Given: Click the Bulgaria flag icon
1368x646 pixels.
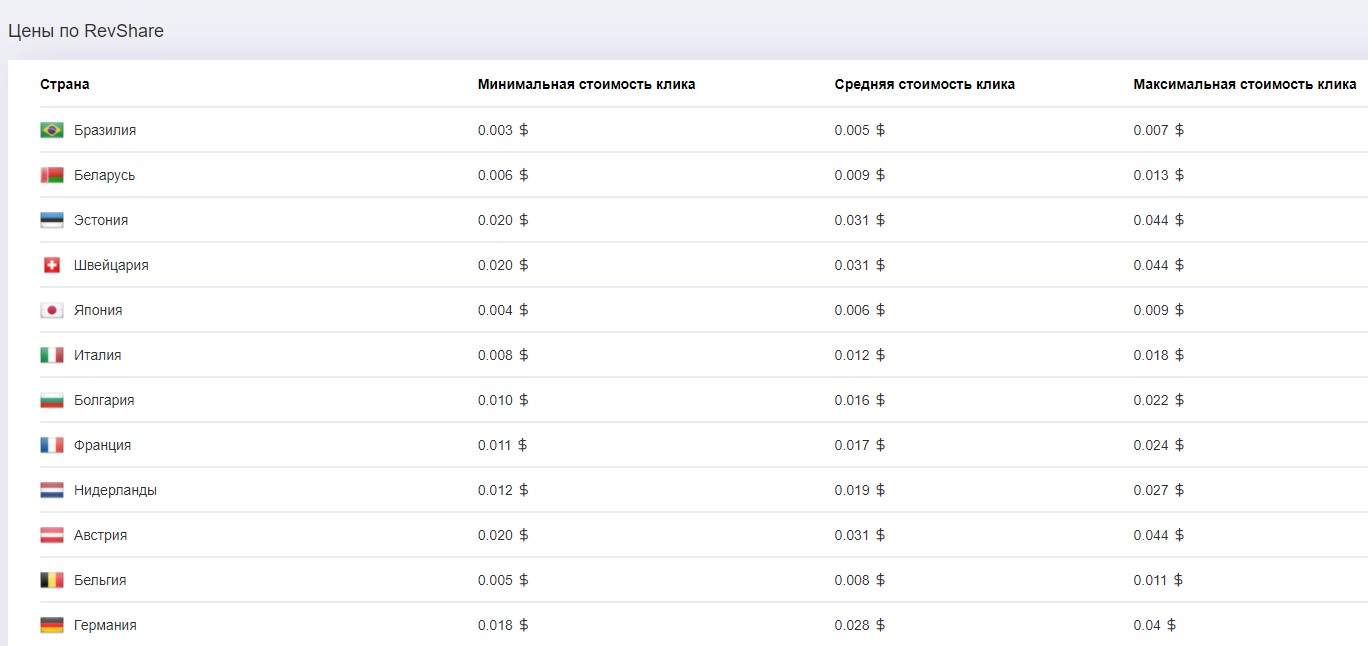Looking at the screenshot, I should point(52,400).
